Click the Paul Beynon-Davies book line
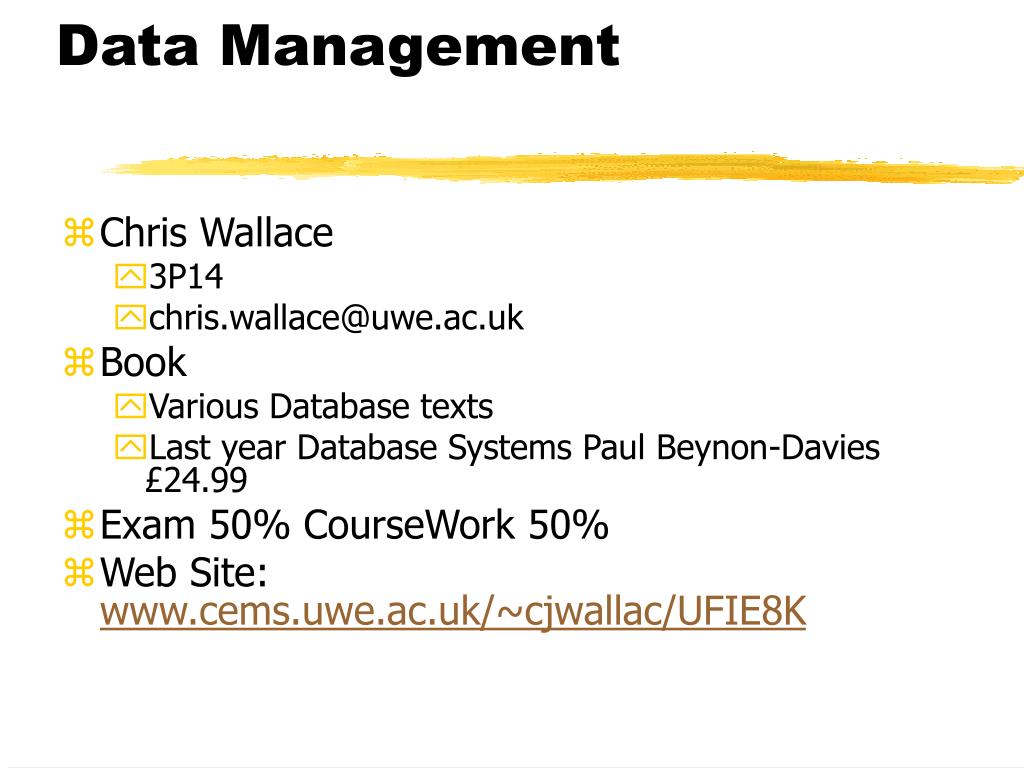Screen dimensions: 1024x768 (514, 448)
